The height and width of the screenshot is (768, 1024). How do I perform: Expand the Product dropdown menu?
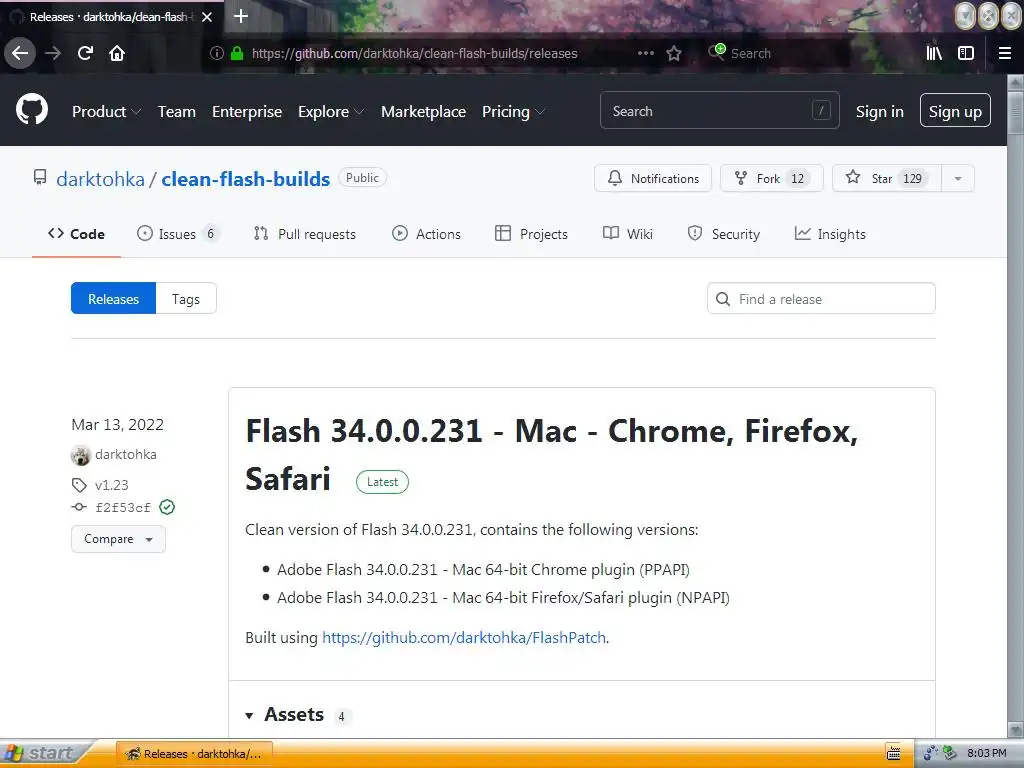[106, 112]
